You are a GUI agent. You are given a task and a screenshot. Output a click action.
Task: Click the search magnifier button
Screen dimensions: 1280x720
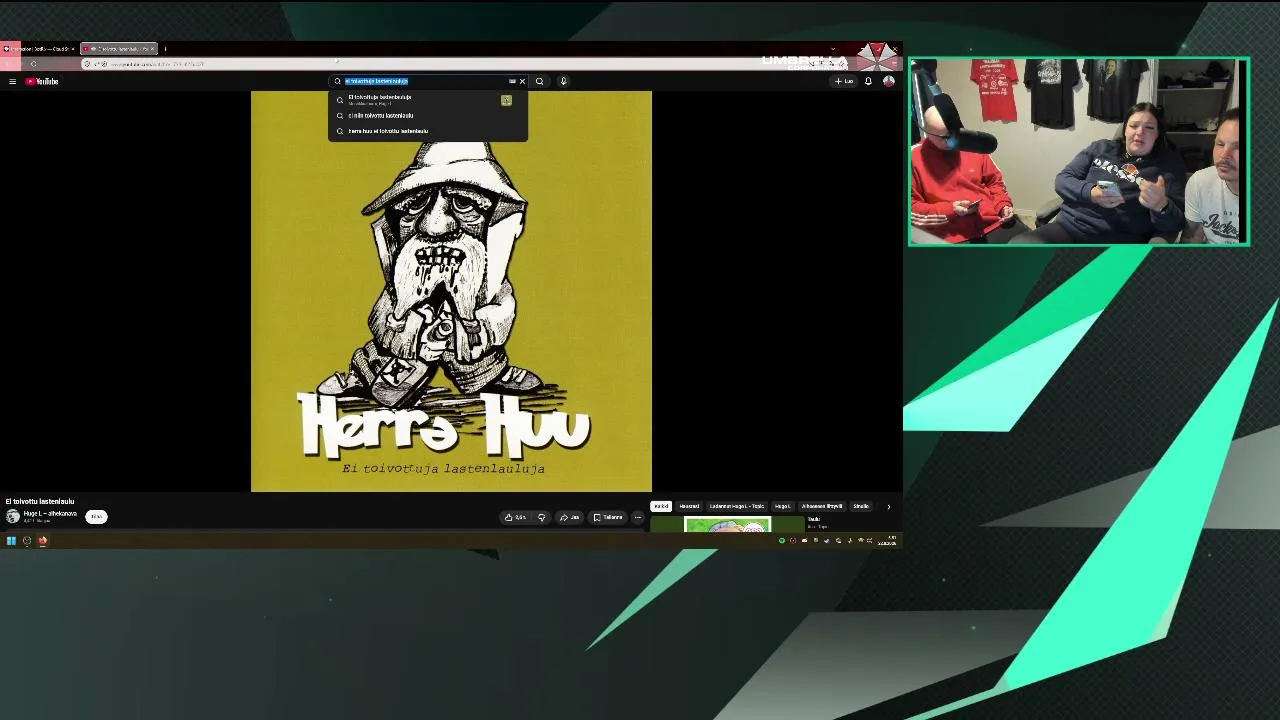coord(539,81)
